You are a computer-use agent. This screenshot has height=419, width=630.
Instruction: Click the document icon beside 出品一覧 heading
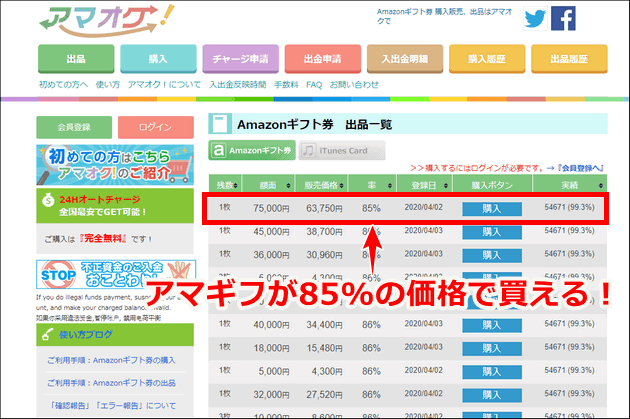click(x=220, y=124)
